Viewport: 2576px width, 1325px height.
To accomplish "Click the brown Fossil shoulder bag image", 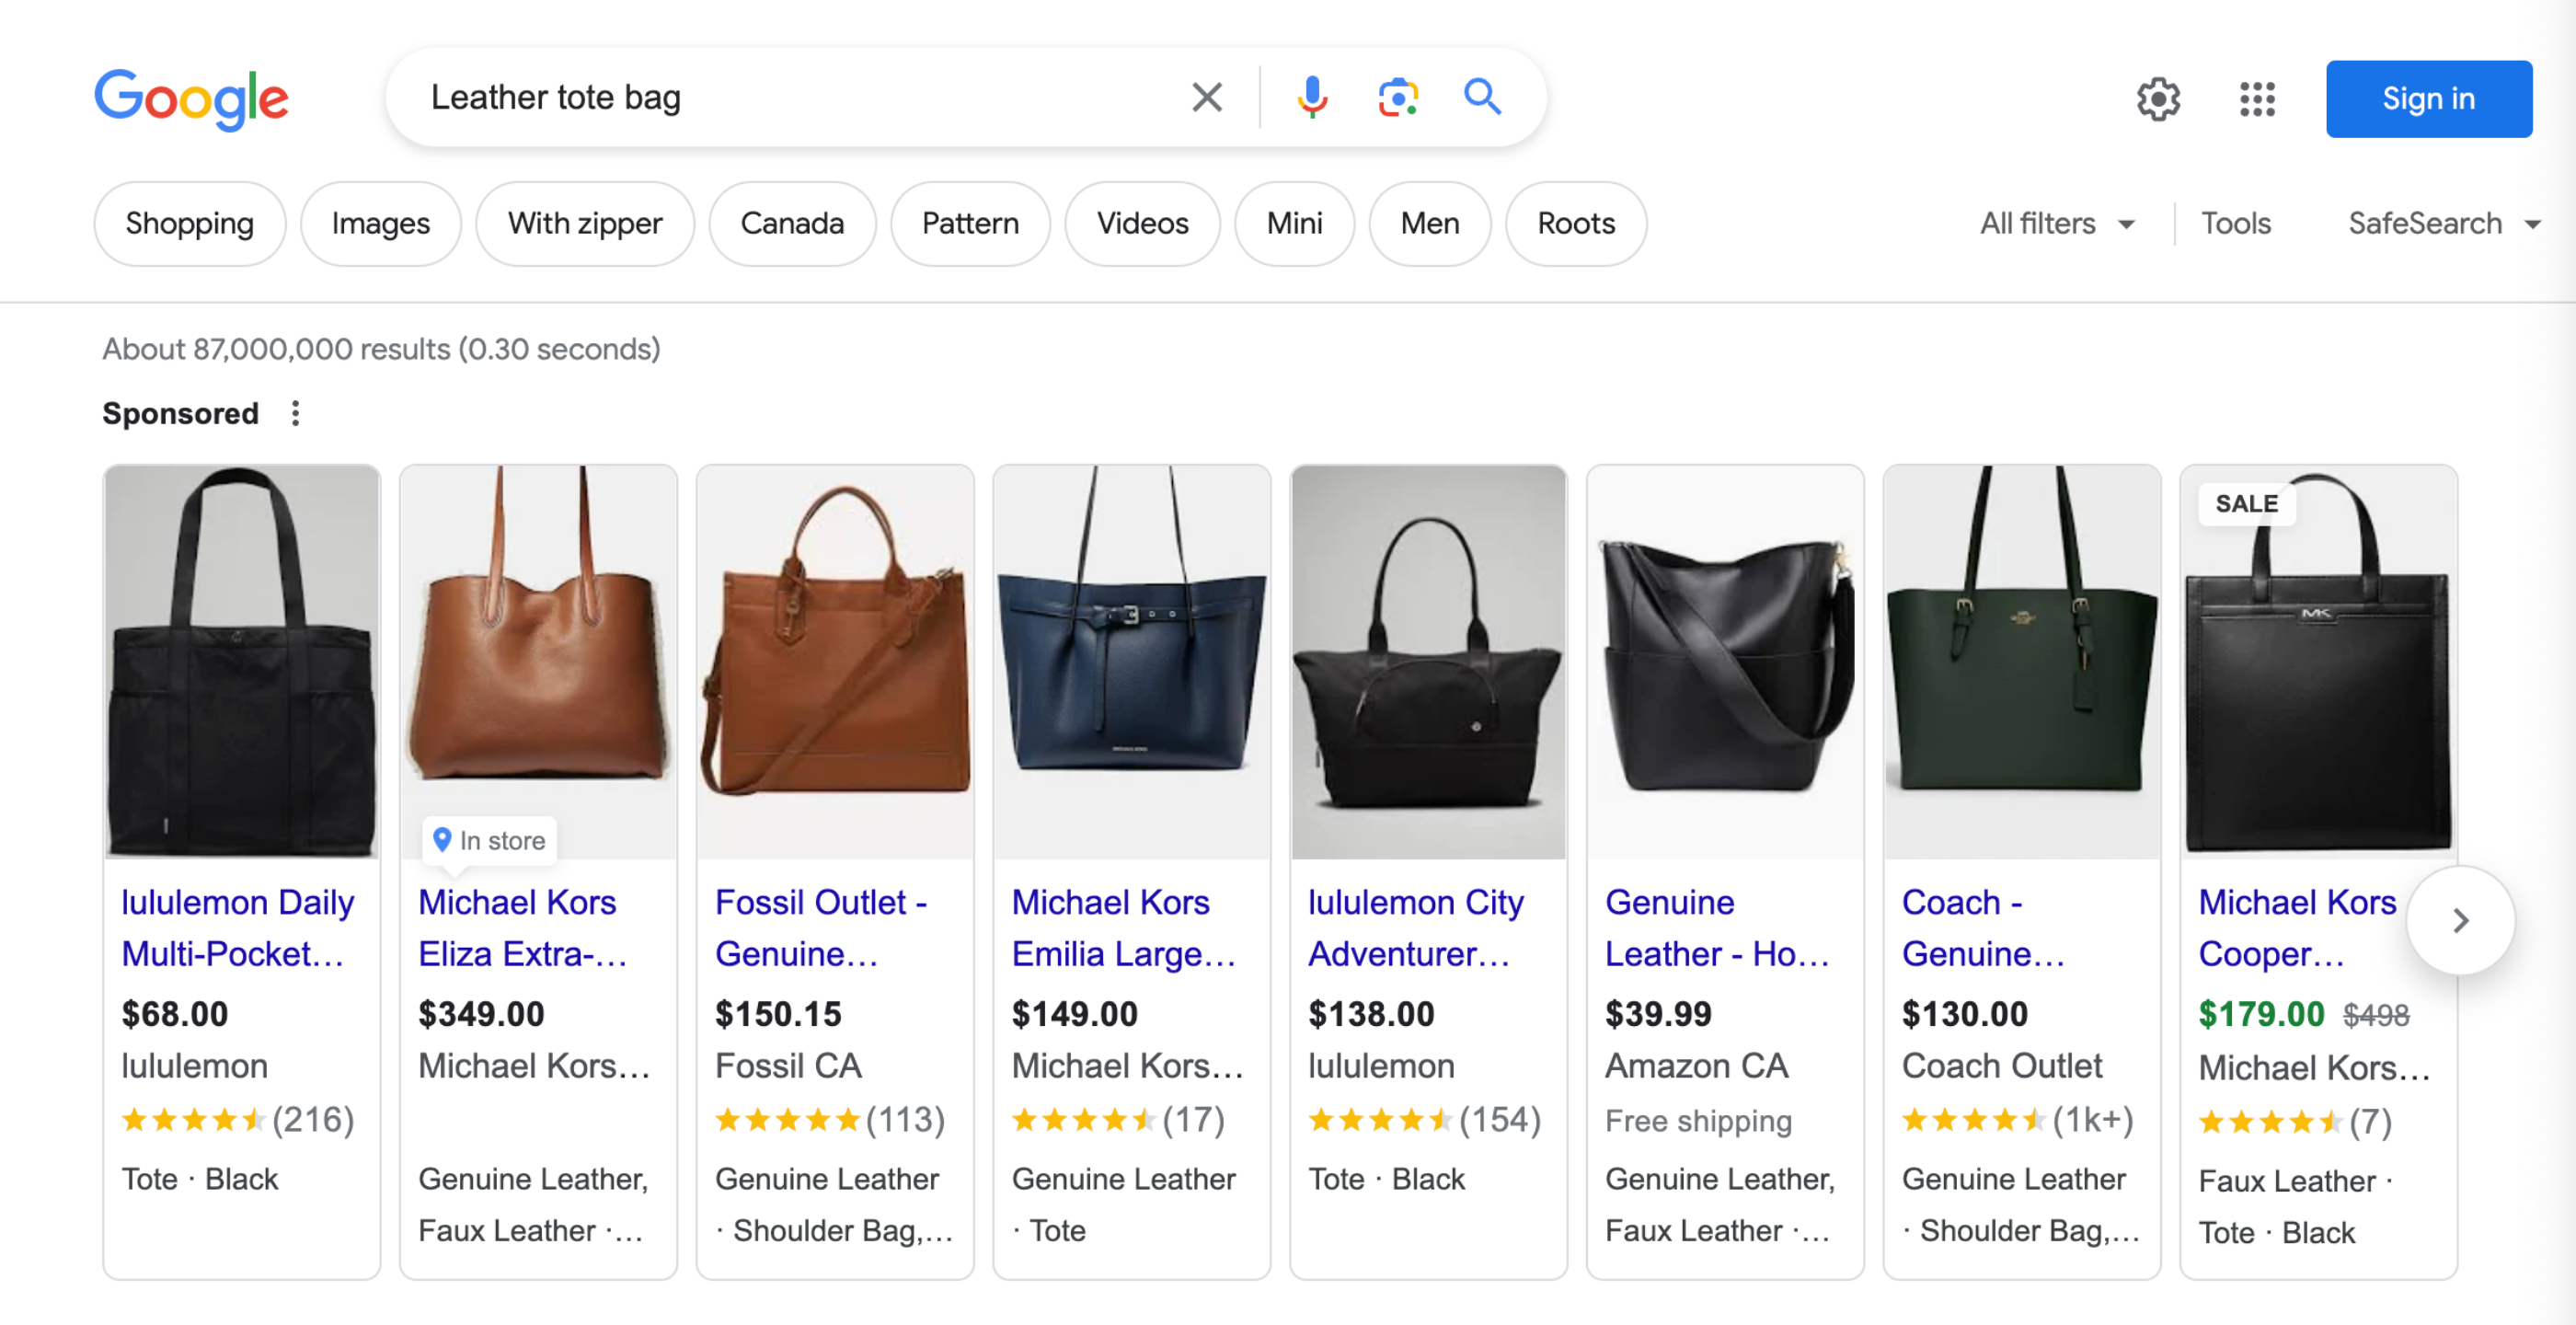I will [835, 661].
